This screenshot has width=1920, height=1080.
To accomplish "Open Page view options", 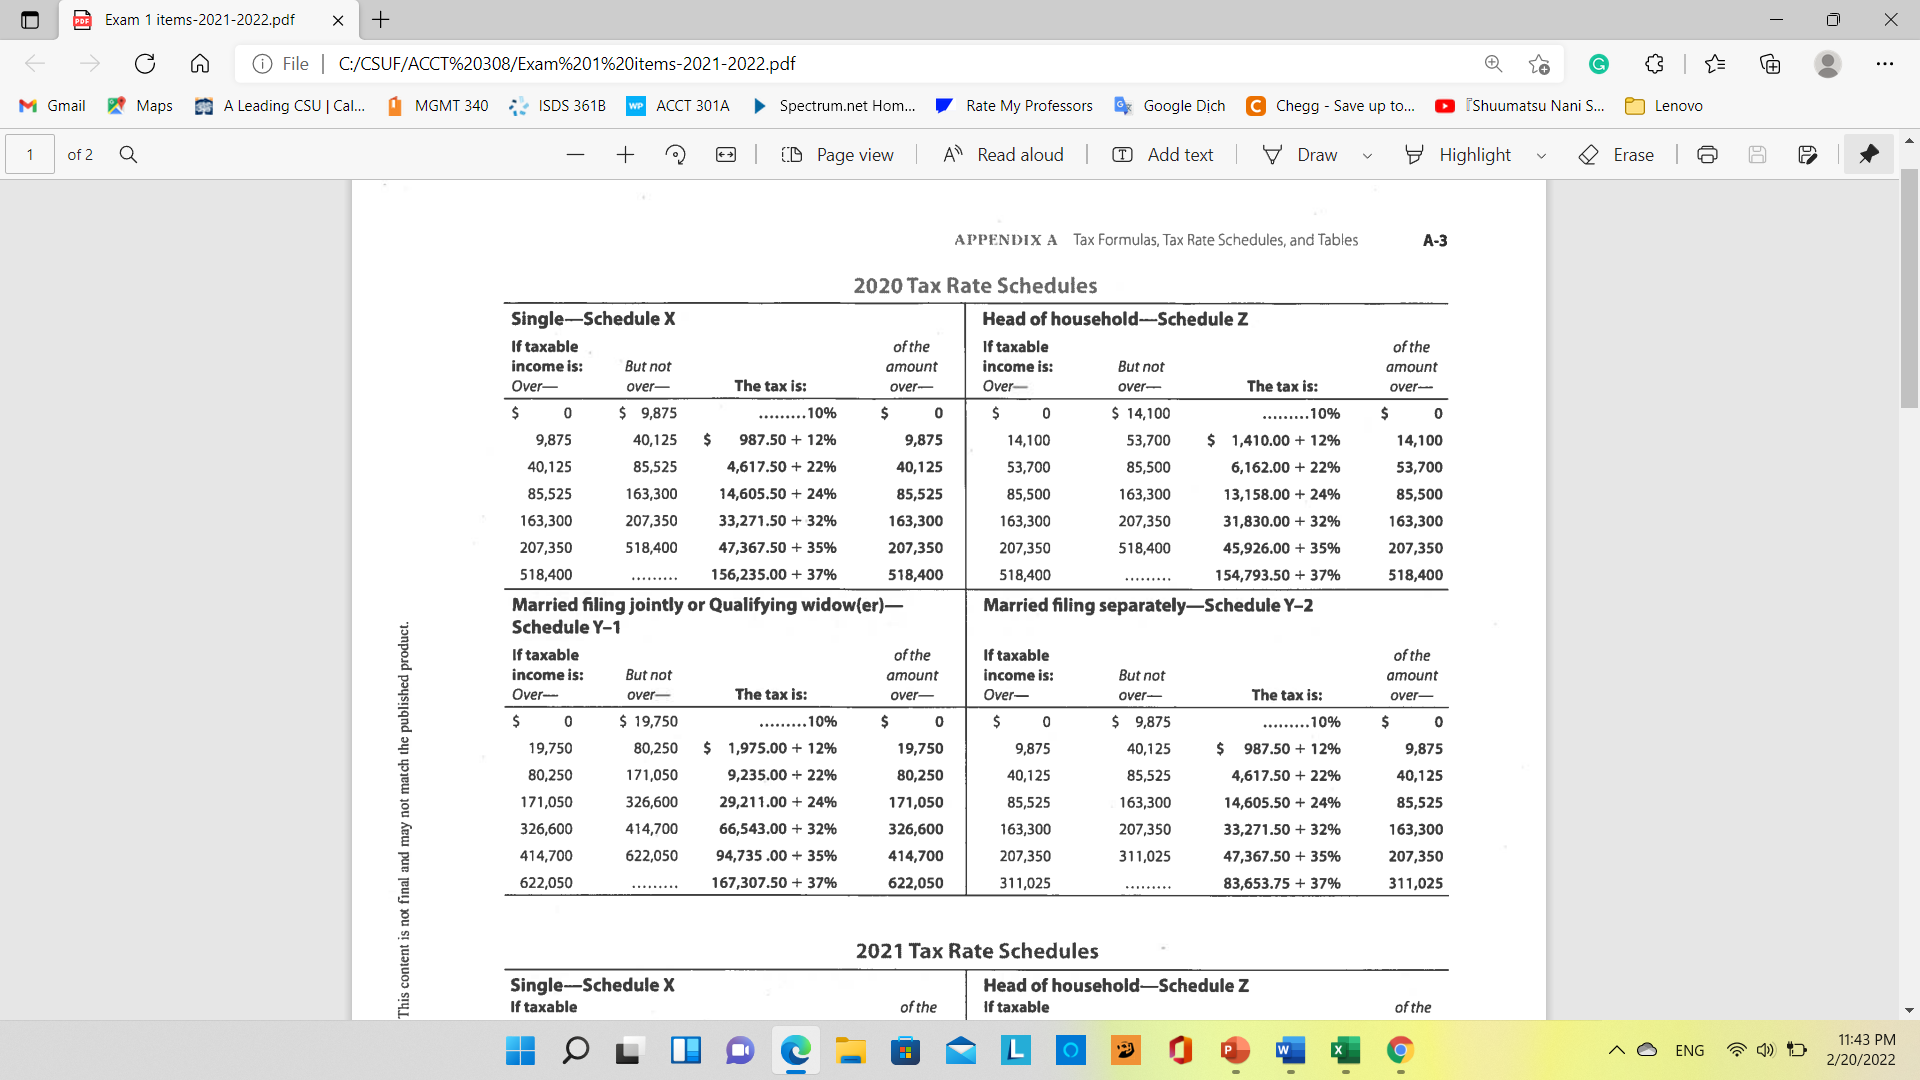I will coord(838,154).
